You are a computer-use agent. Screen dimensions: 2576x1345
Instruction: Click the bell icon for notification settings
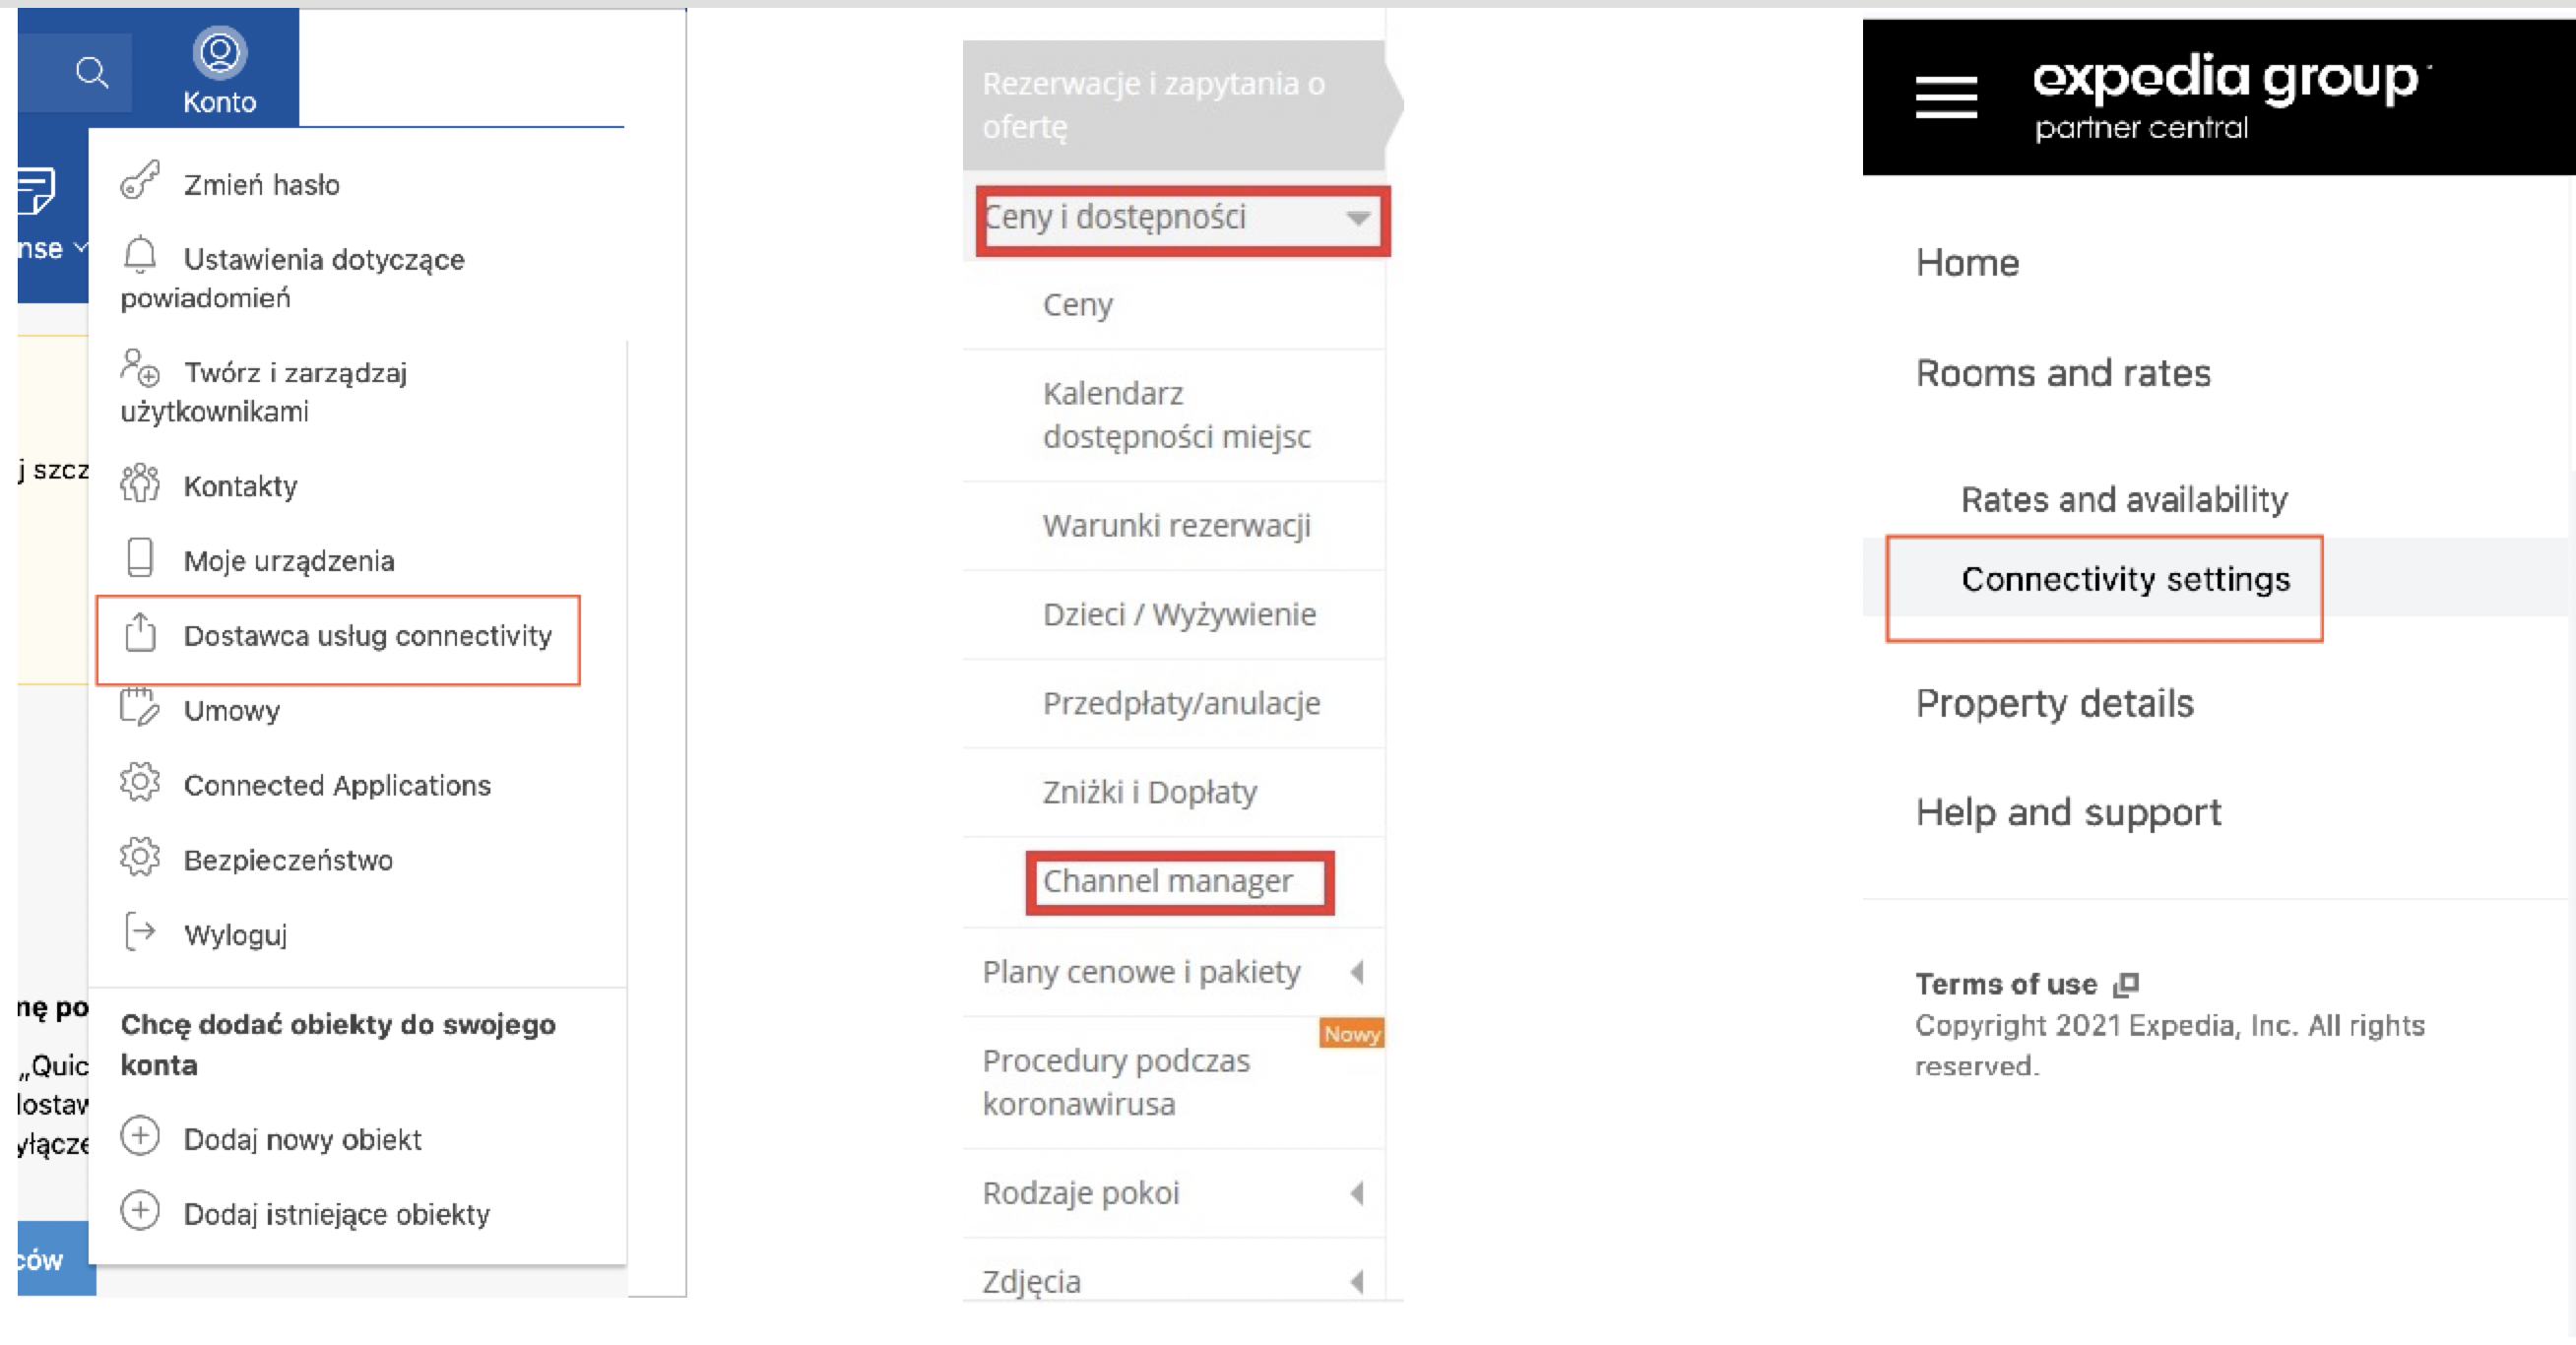[140, 256]
